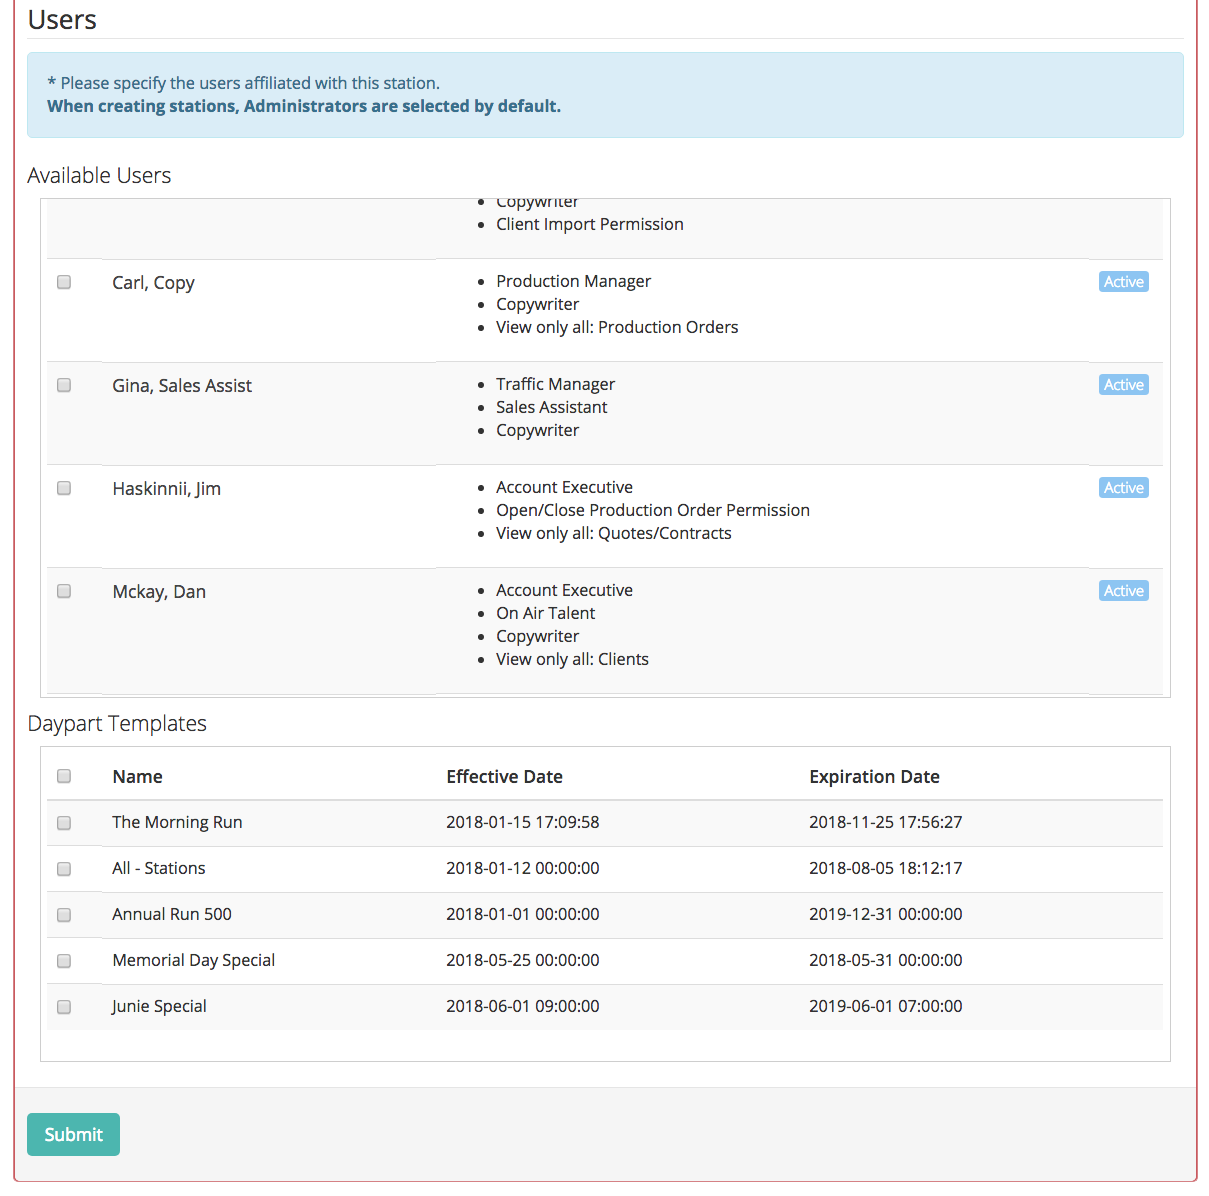Select the name Gina, Sales Assist
This screenshot has width=1209, height=1196.
(182, 386)
